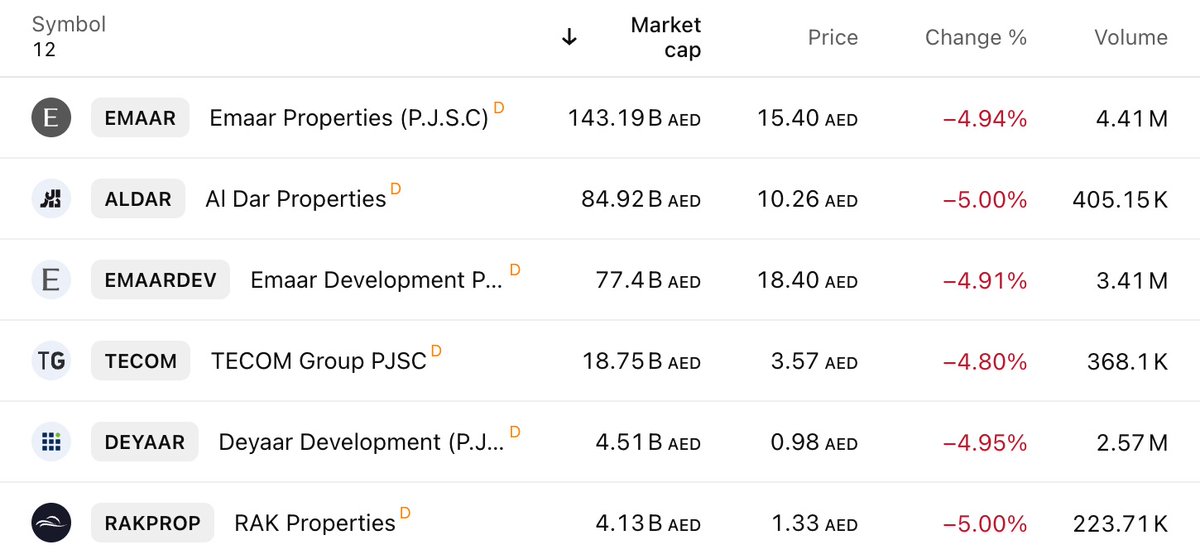1200x559 pixels.
Task: Open Deyaar Development company name link
Action: (x=361, y=442)
